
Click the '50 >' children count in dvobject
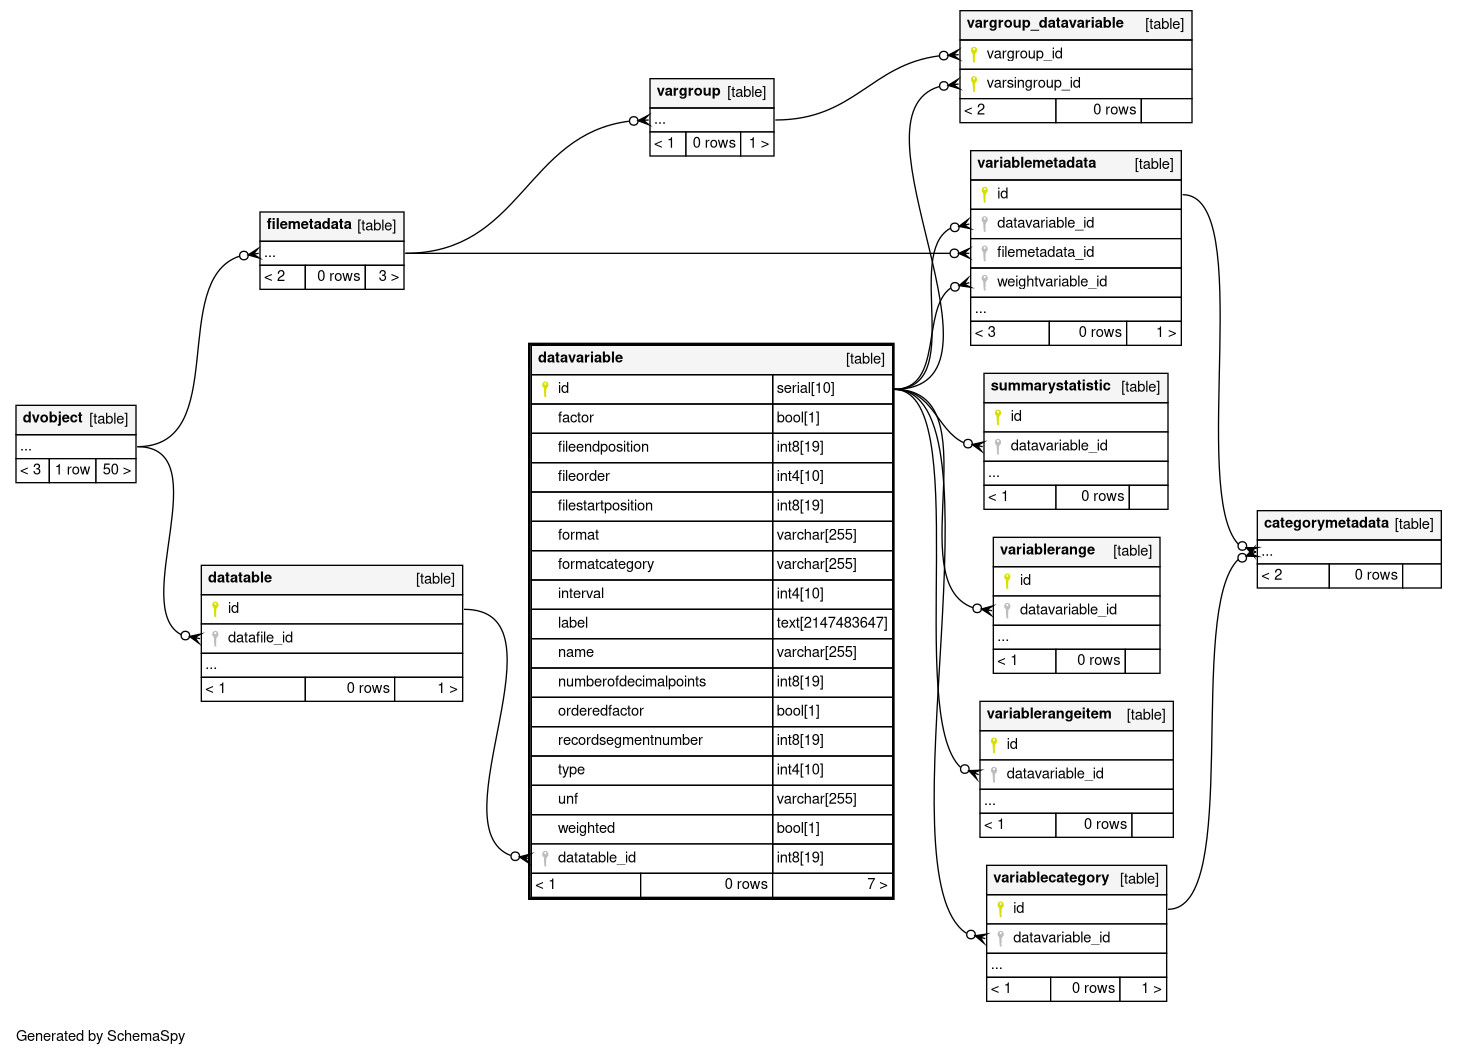(x=116, y=470)
